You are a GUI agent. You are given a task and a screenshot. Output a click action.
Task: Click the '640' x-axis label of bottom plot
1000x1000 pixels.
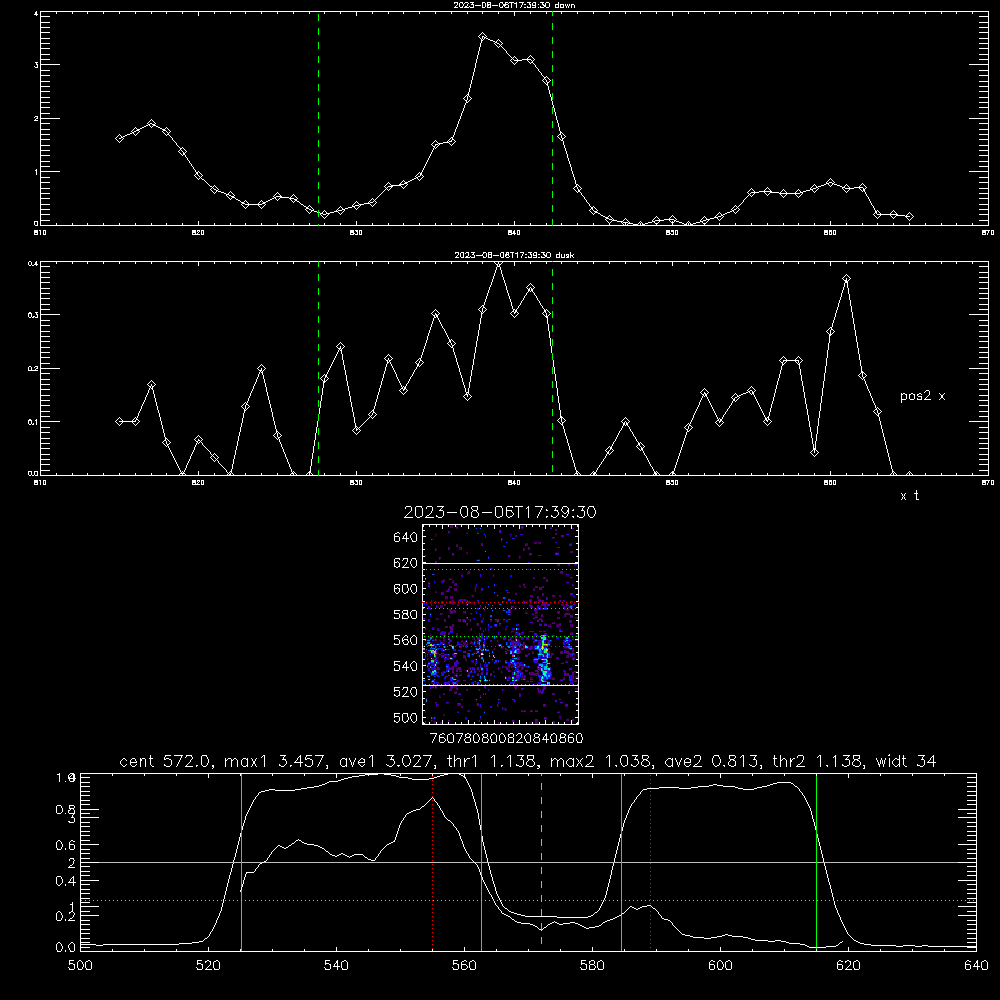tap(976, 966)
